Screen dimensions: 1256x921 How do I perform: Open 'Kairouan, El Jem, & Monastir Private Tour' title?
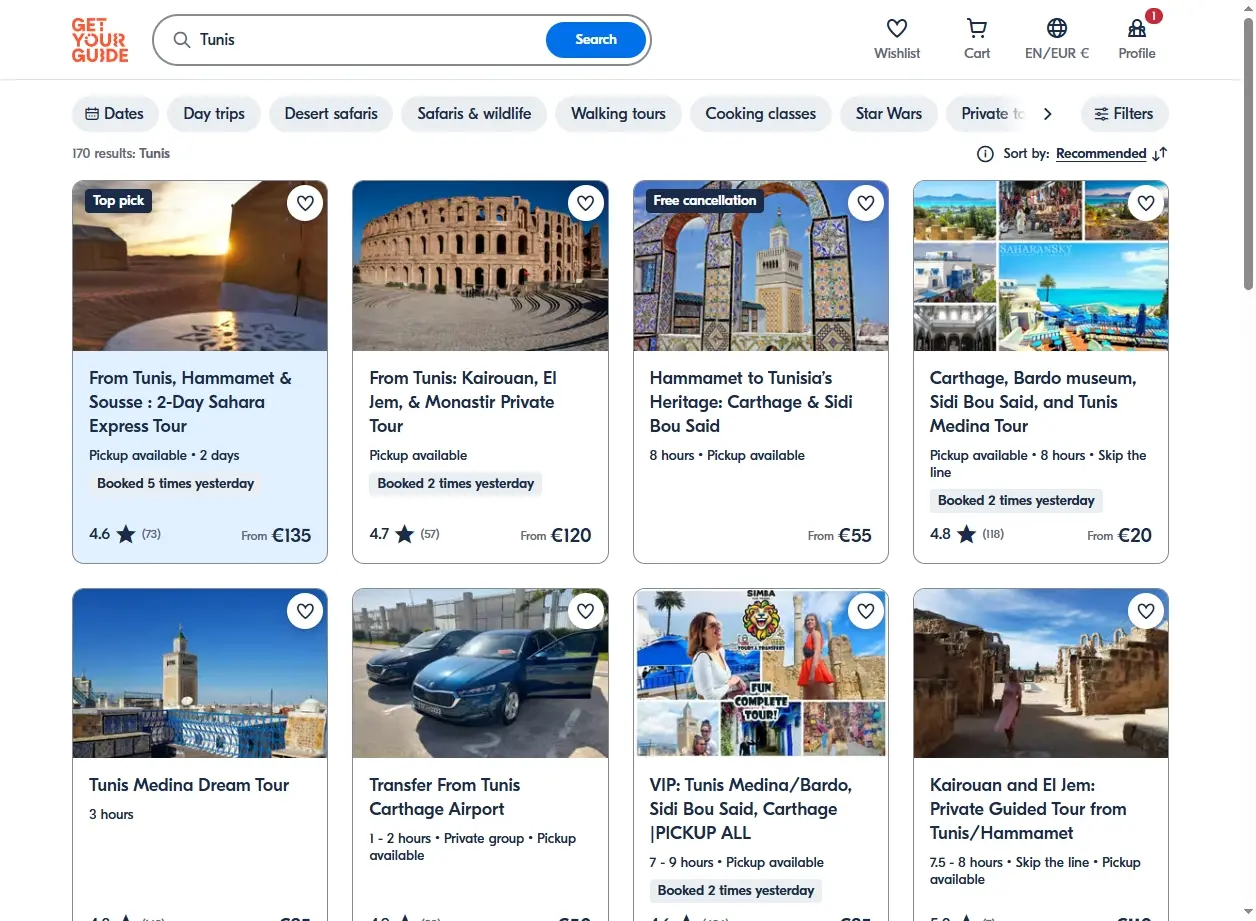[463, 402]
